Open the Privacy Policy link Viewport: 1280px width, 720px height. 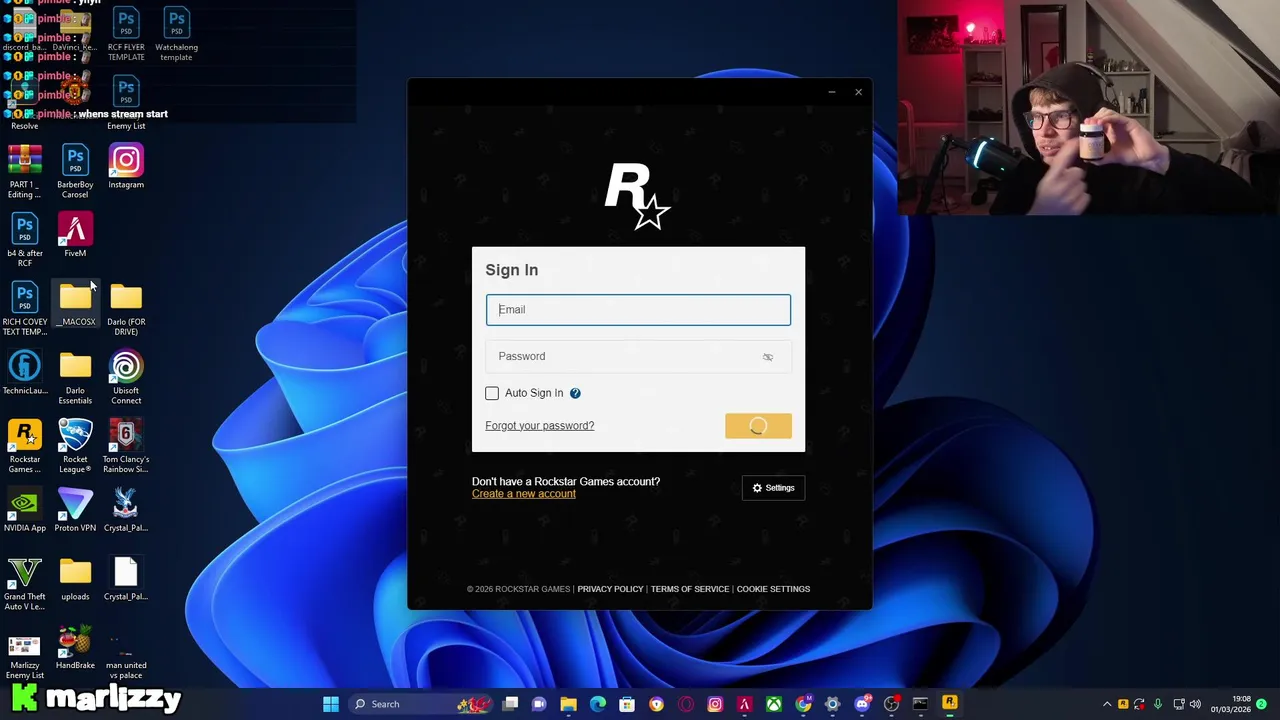(x=610, y=589)
